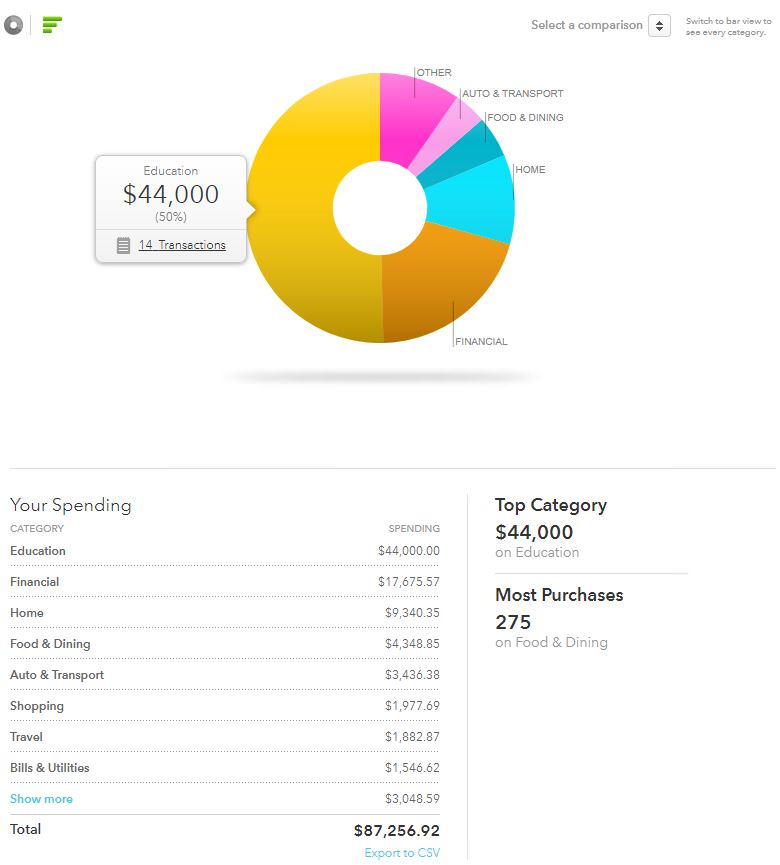Export spending data to CSV

click(402, 852)
